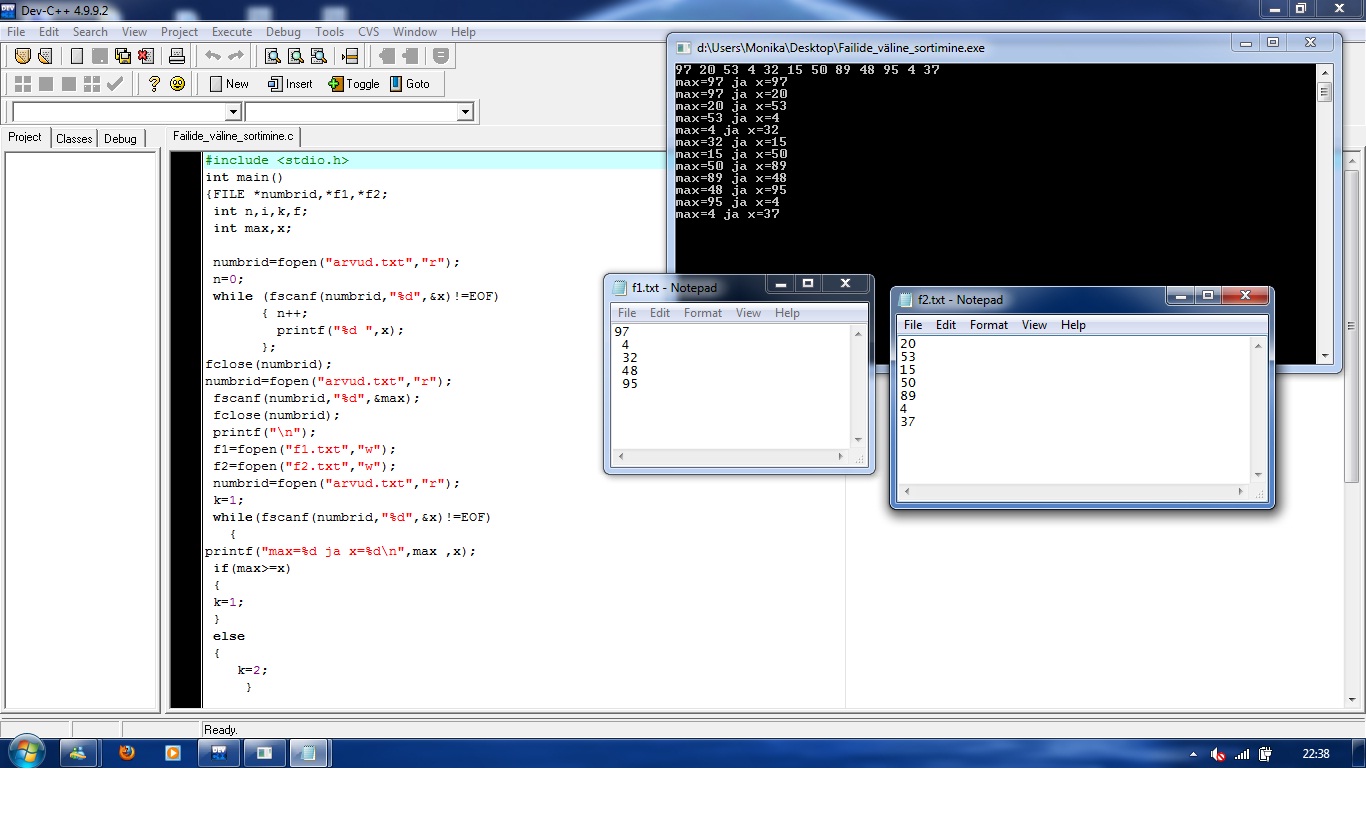Expand the right method combo box
This screenshot has width=1366, height=829.
coord(464,112)
